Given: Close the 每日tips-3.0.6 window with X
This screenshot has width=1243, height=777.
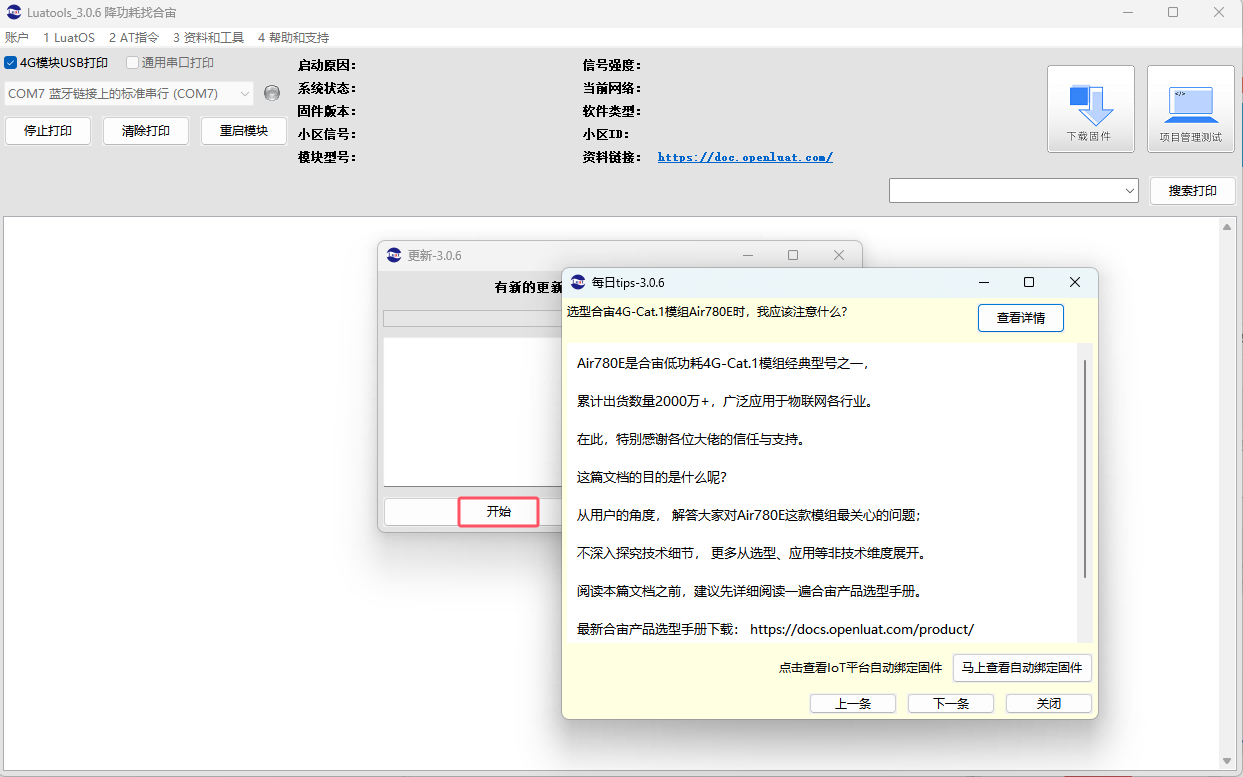Looking at the screenshot, I should (x=1075, y=283).
